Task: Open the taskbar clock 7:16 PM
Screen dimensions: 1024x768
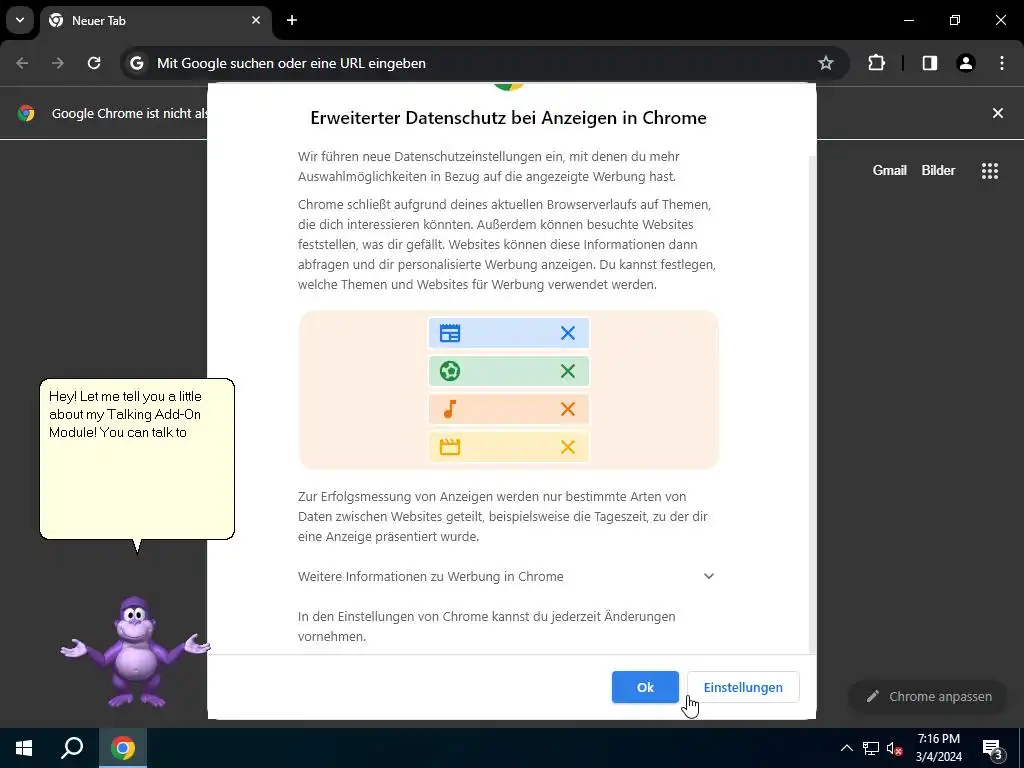Action: 938,748
